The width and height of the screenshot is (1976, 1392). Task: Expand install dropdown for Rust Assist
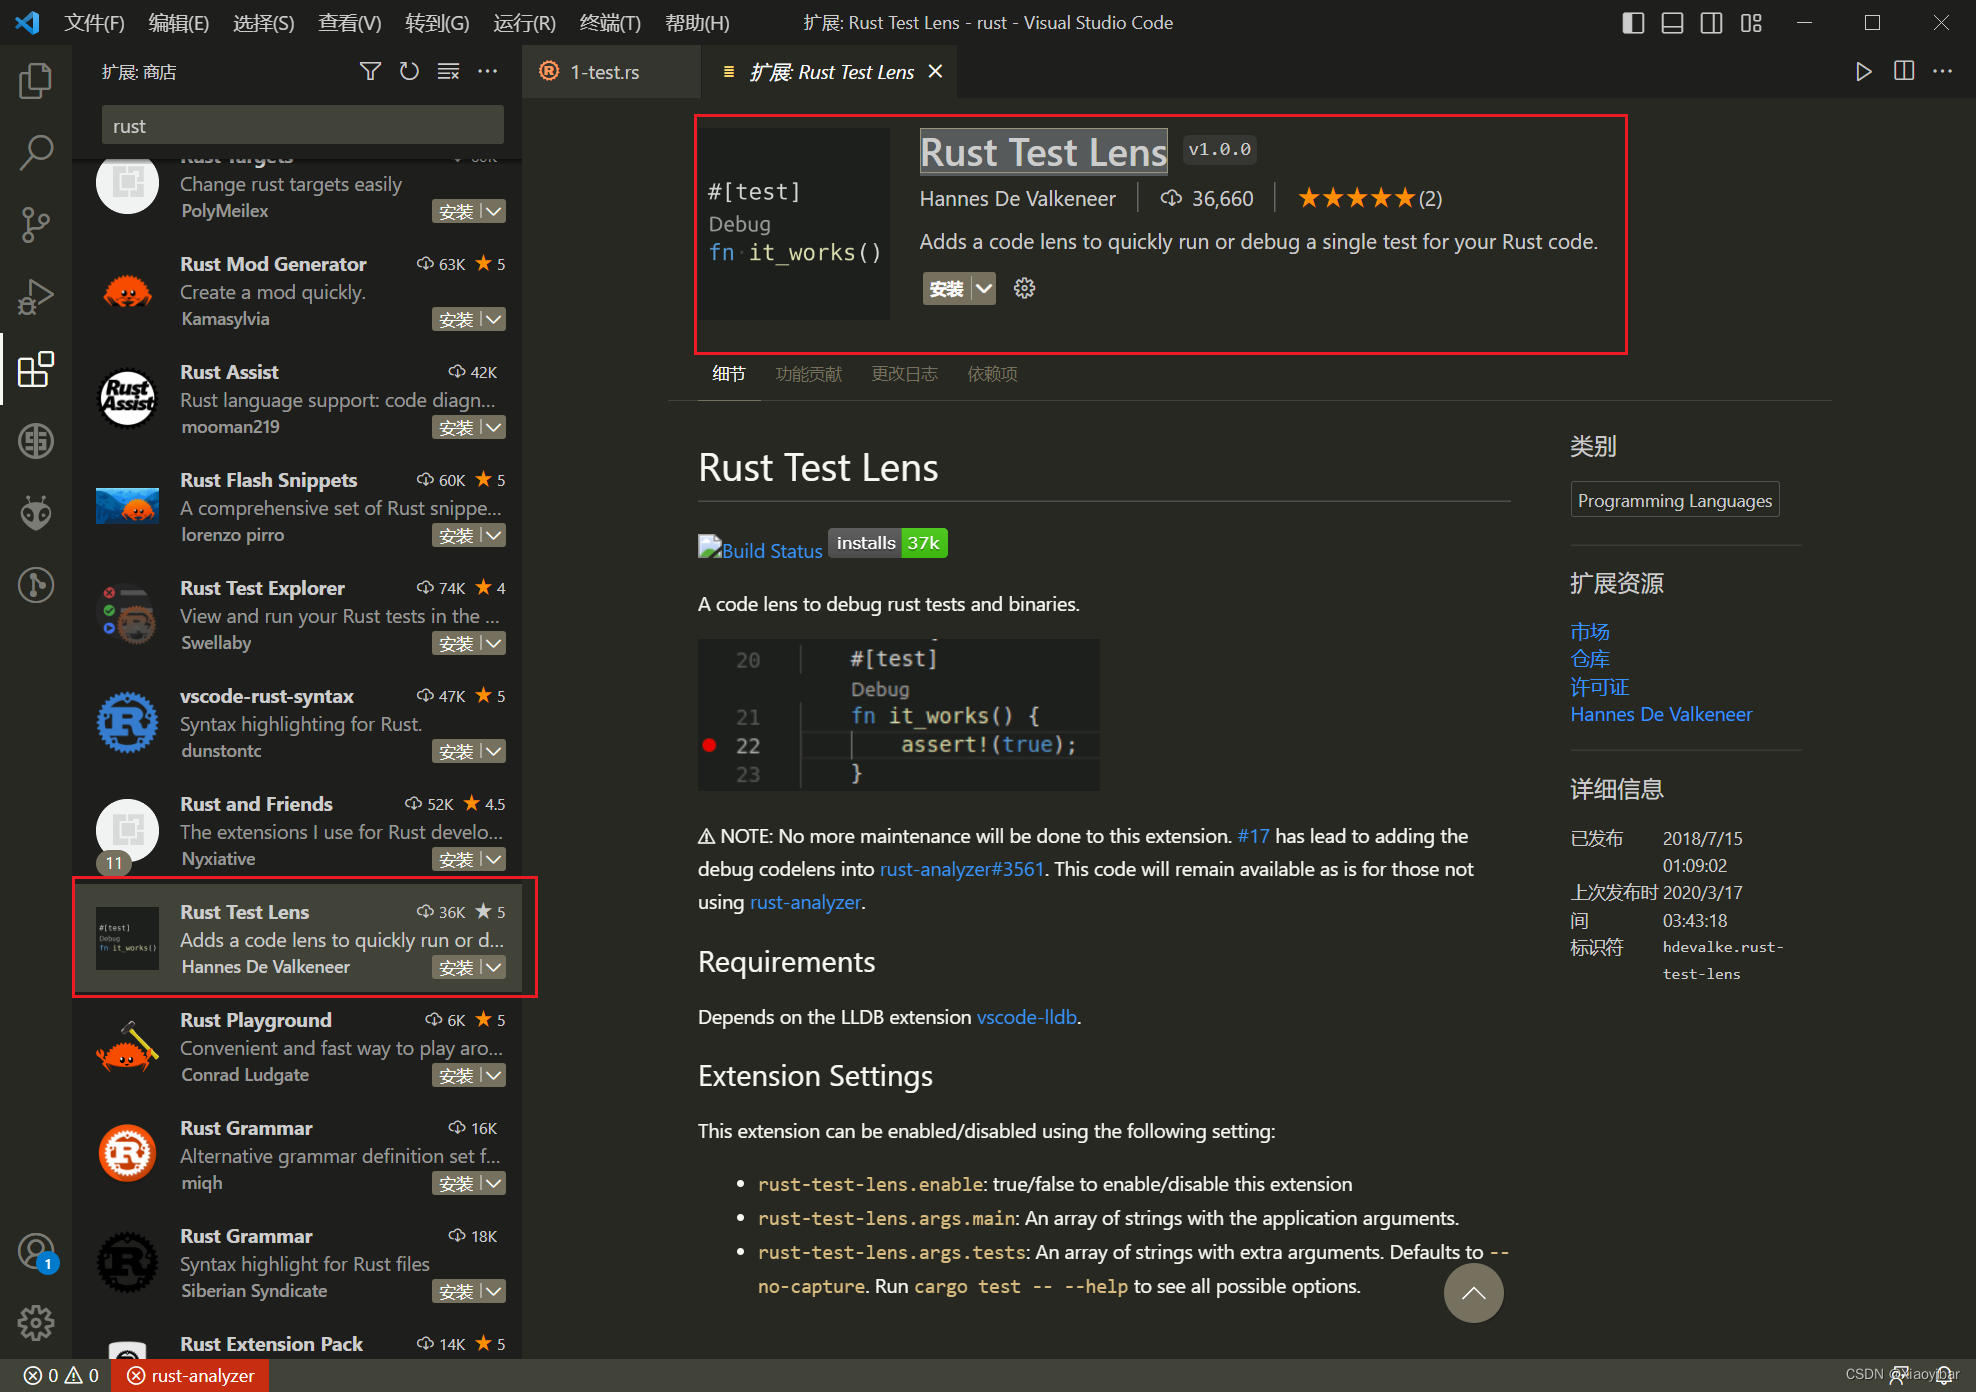coord(493,427)
